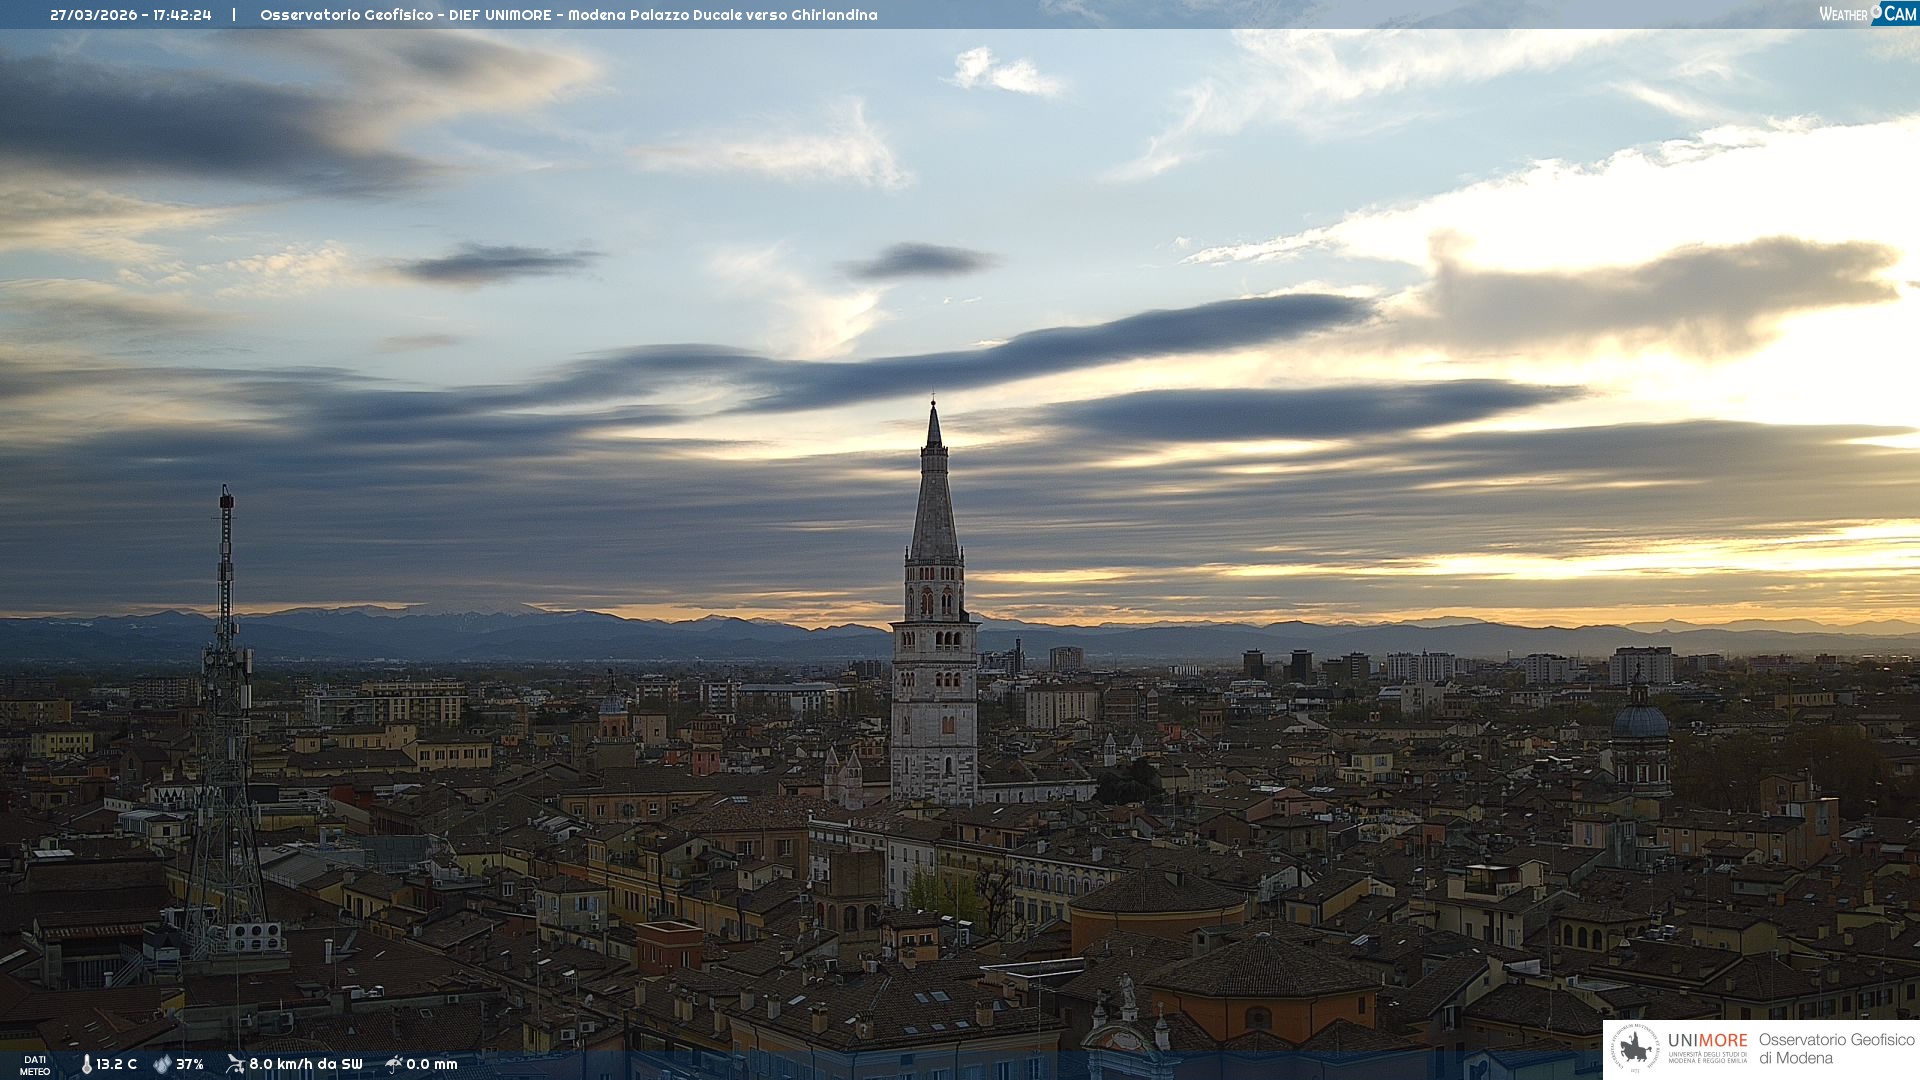Image resolution: width=1920 pixels, height=1080 pixels.
Task: Click the thermometer temperature icon
Action: click(87, 1064)
